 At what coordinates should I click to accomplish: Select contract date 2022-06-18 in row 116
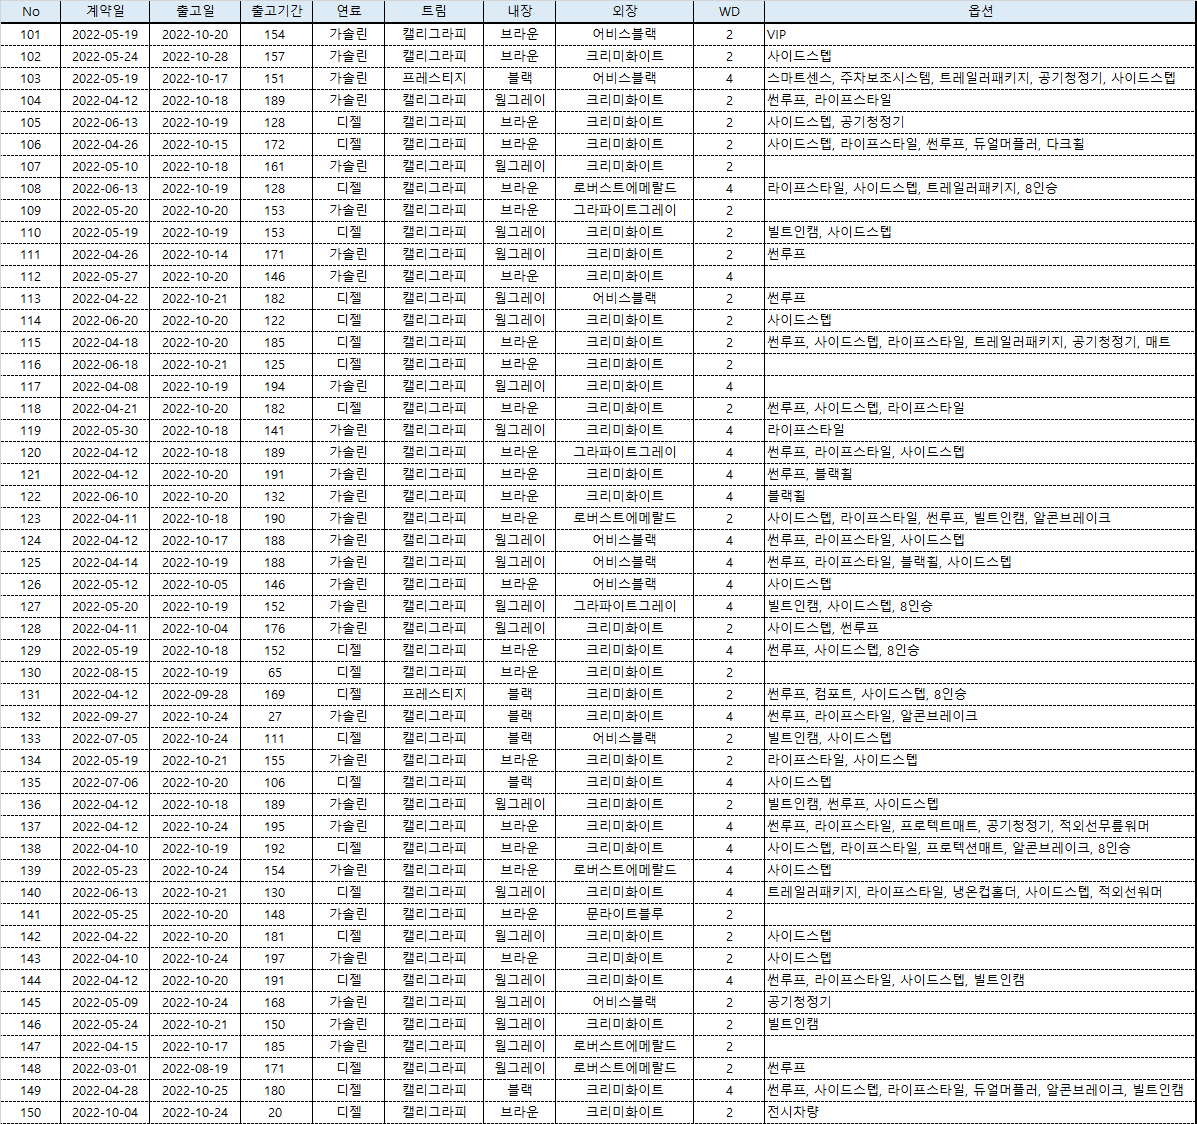click(105, 365)
